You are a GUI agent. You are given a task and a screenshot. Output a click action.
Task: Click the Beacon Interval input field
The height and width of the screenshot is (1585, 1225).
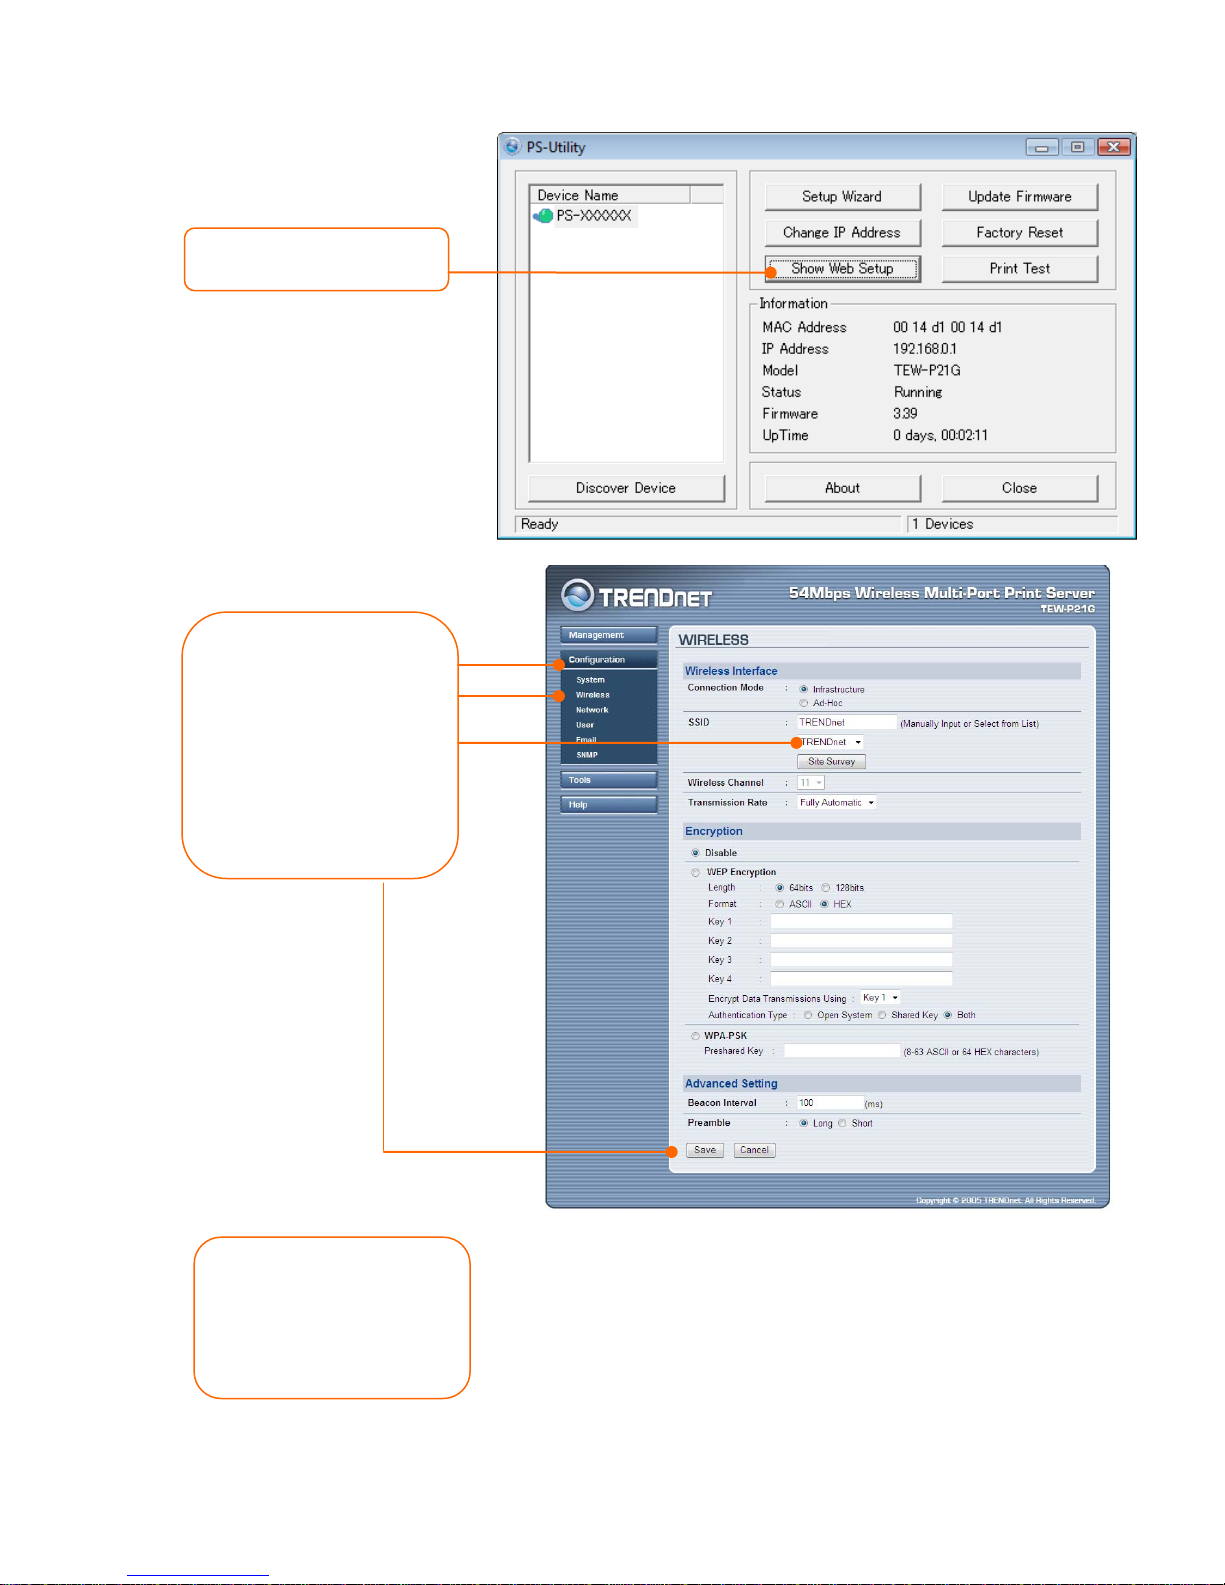tap(829, 1103)
